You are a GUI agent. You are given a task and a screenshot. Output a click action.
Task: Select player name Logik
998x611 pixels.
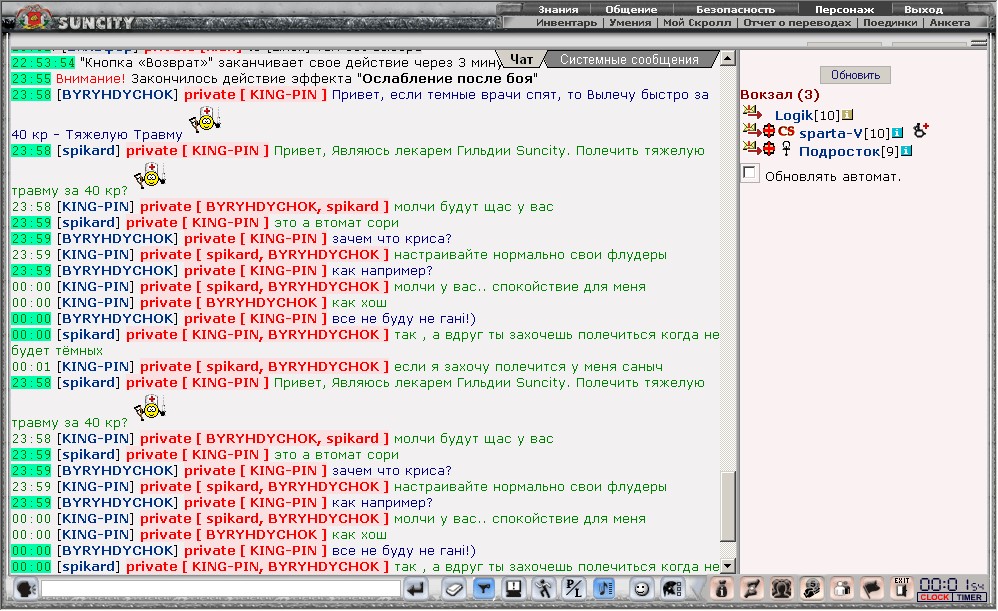[x=794, y=115]
